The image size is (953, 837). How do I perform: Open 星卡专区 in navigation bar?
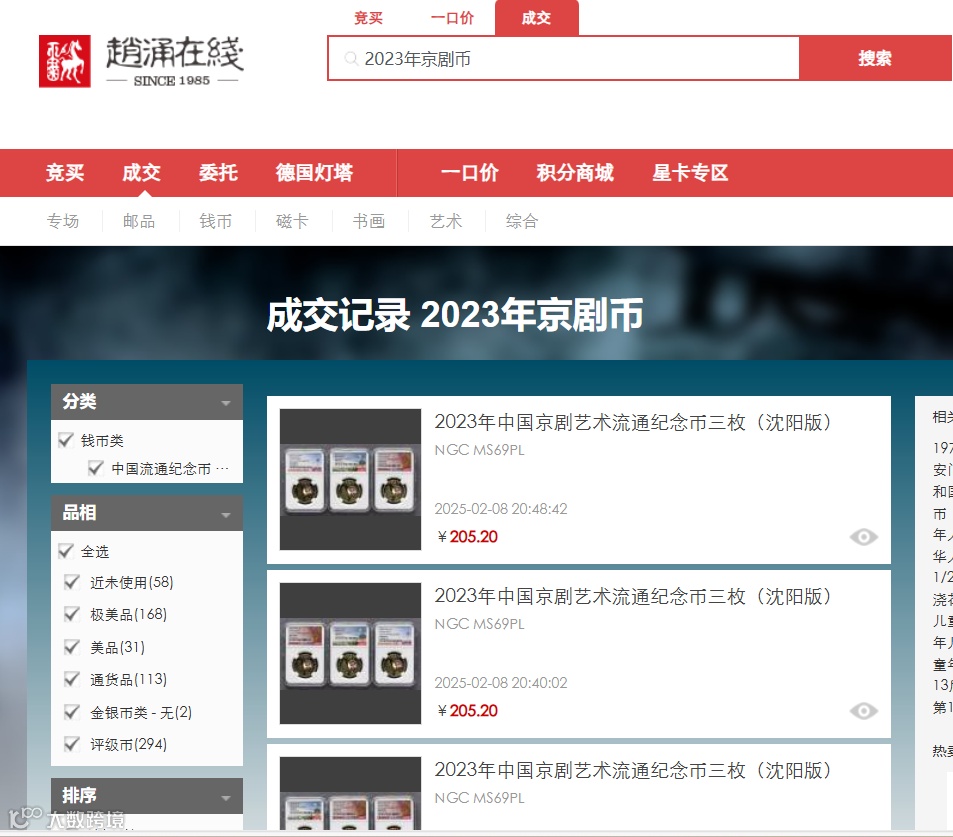(x=690, y=173)
